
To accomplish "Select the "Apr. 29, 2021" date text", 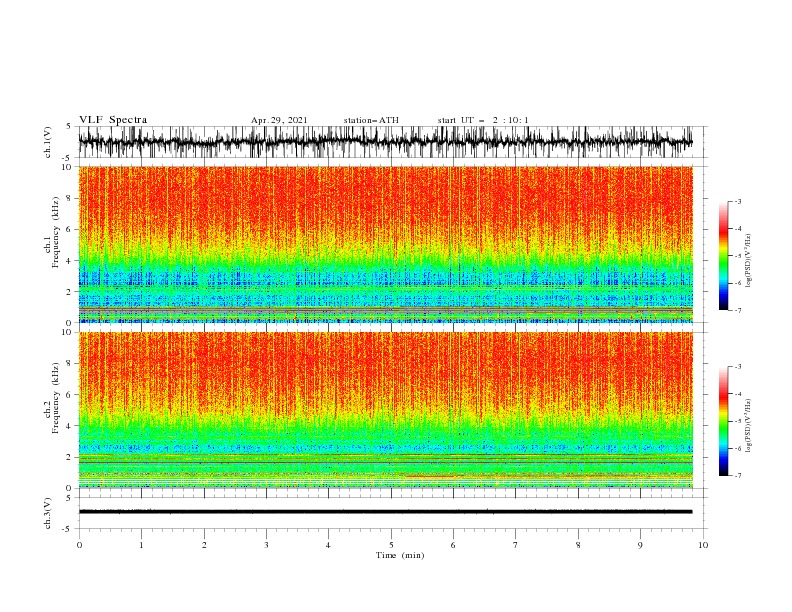I will pyautogui.click(x=279, y=120).
